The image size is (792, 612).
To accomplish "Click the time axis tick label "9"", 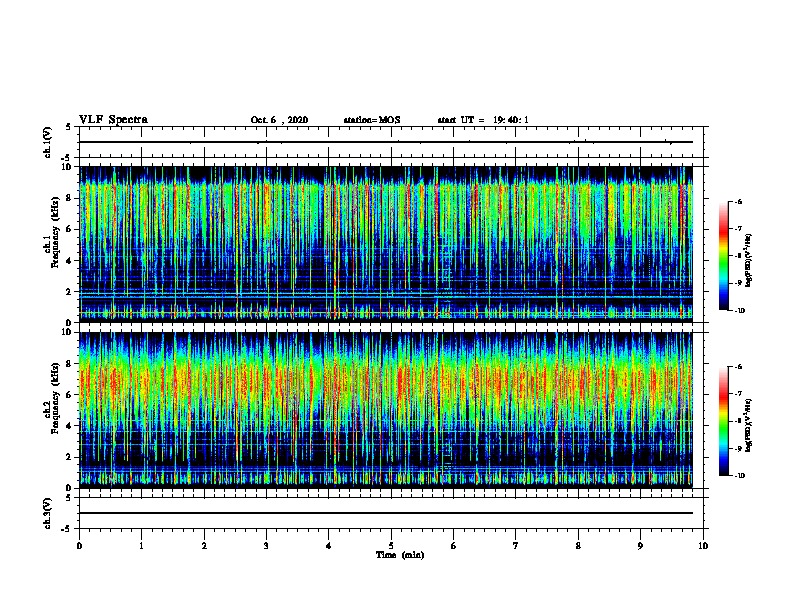I will click(x=640, y=546).
